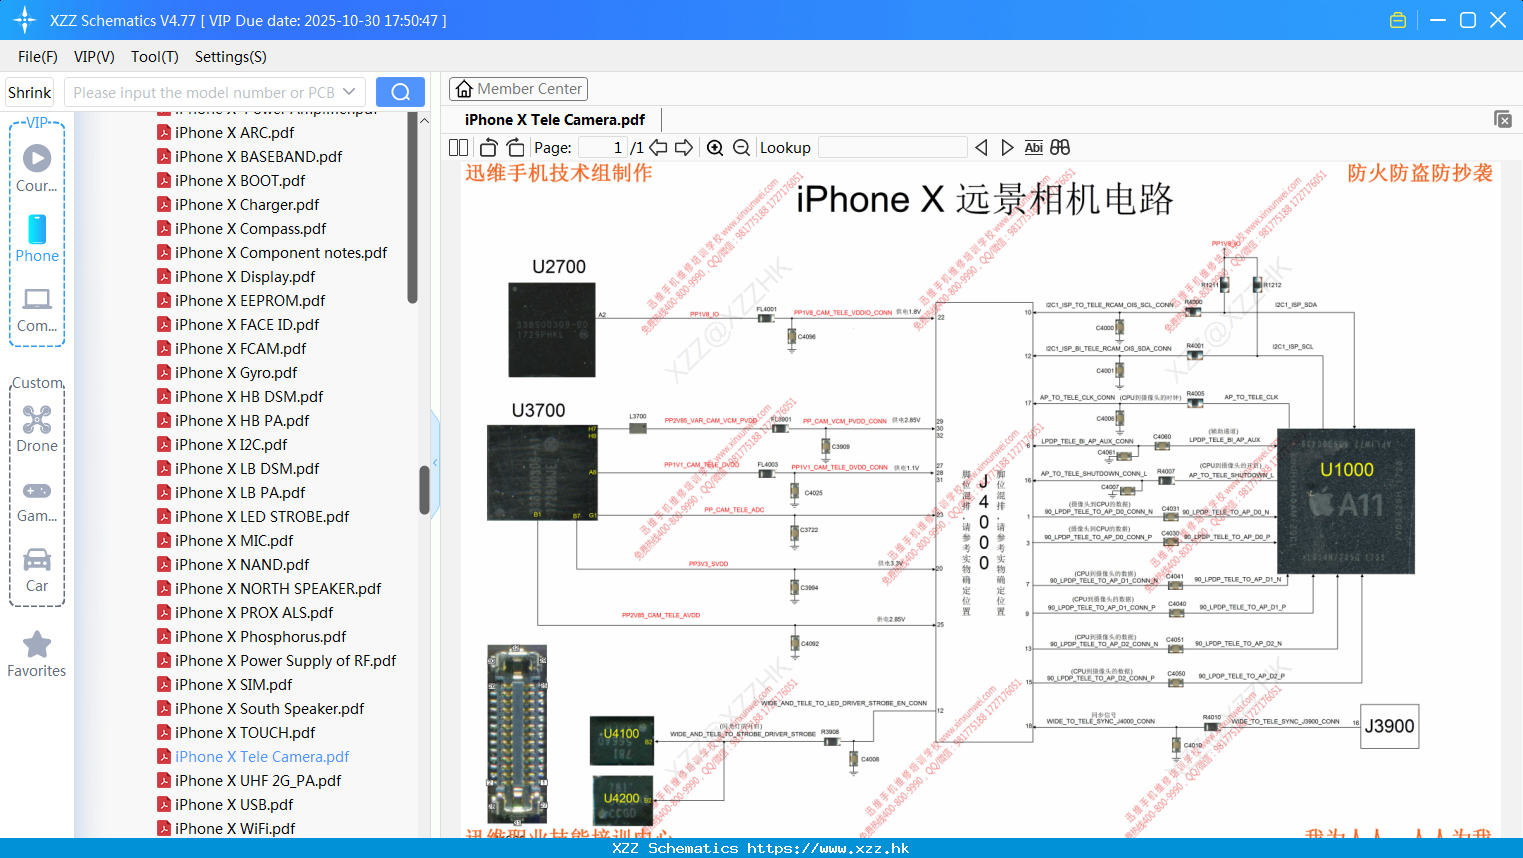This screenshot has height=858, width=1523.
Task: Open iPhone X SIM.pdf
Action: (233, 685)
